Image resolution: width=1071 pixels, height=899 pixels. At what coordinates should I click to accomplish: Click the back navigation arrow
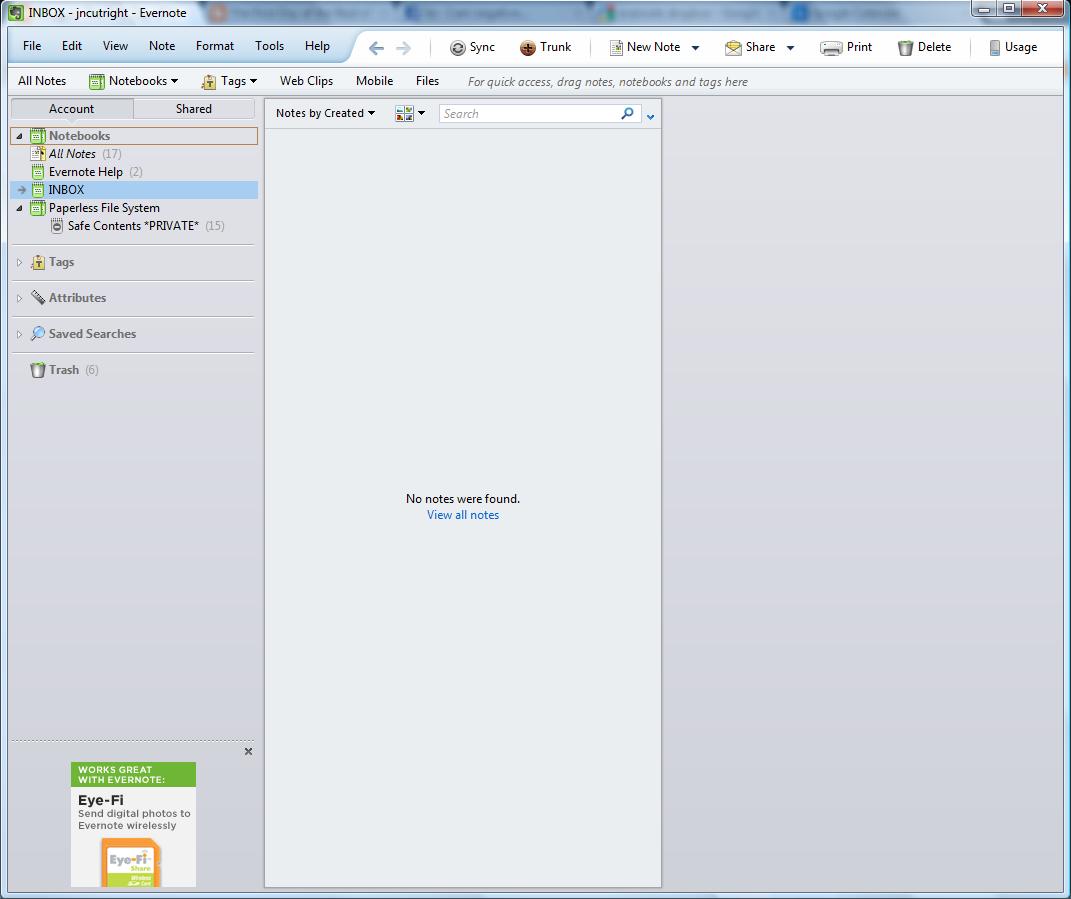pyautogui.click(x=375, y=47)
